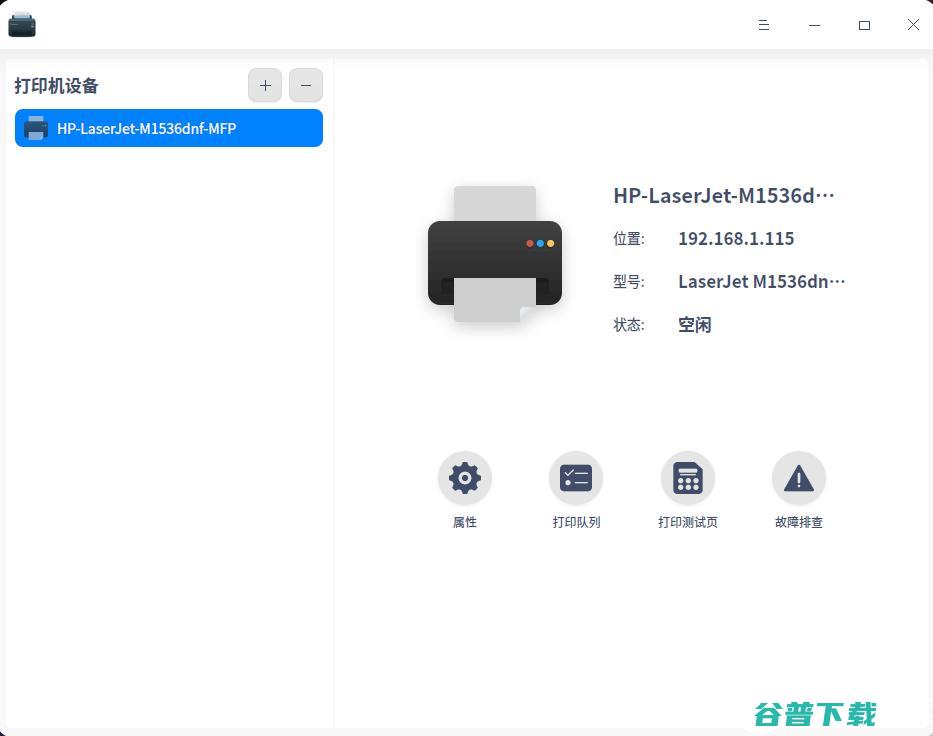Click the 空闲 status text
The image size is (933, 736).
click(694, 324)
